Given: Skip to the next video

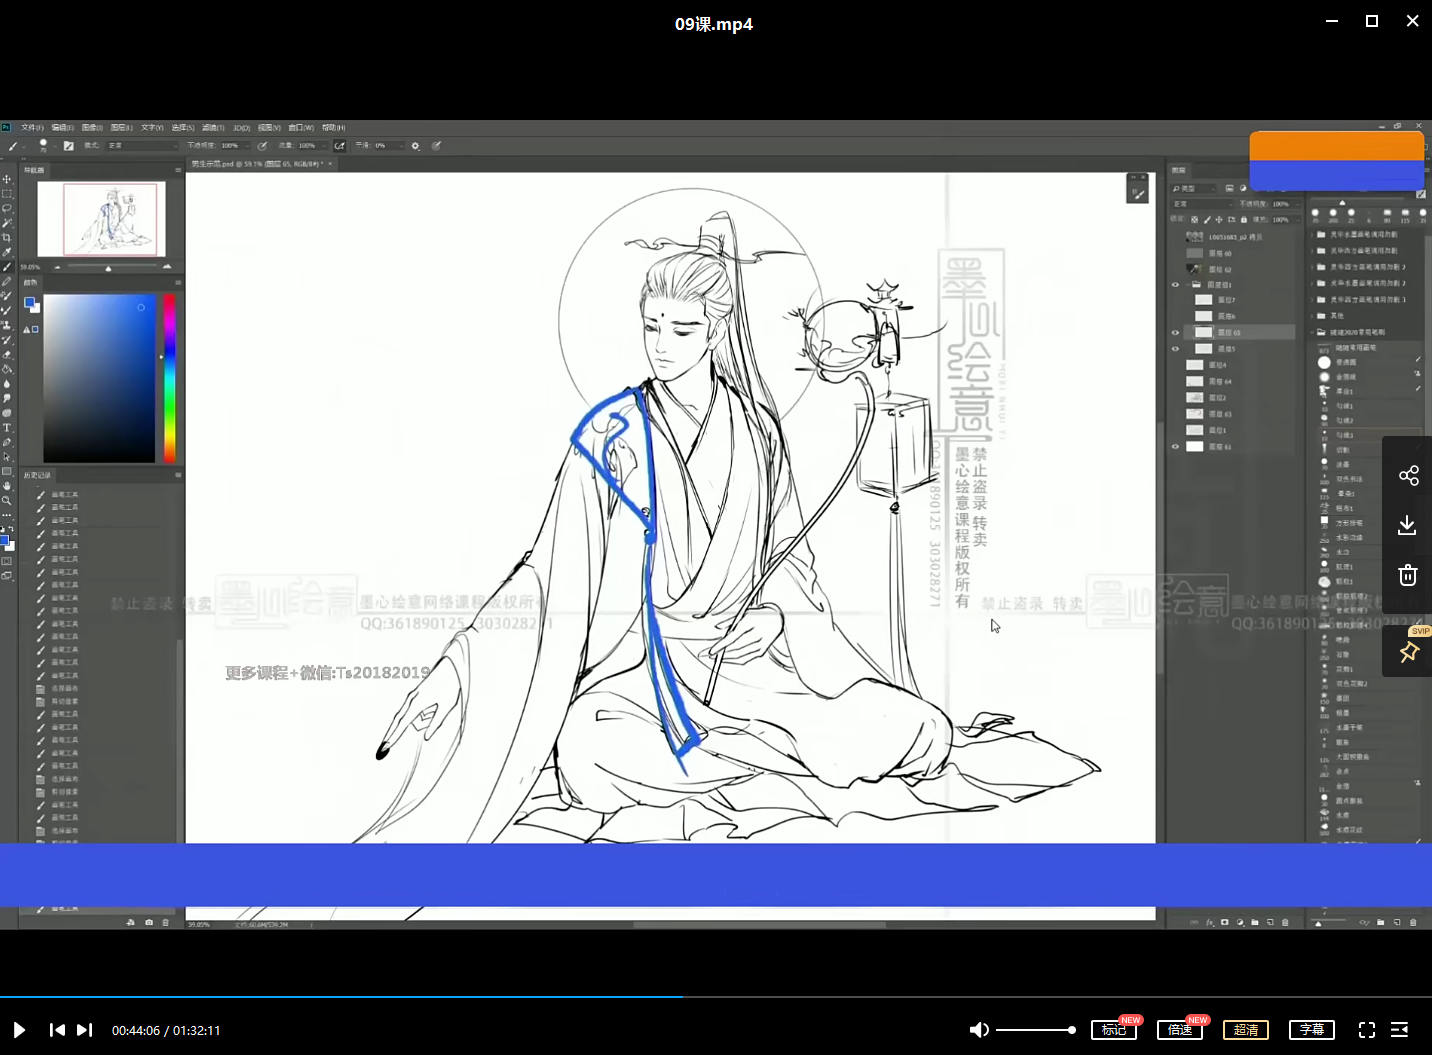Looking at the screenshot, I should coord(85,1030).
